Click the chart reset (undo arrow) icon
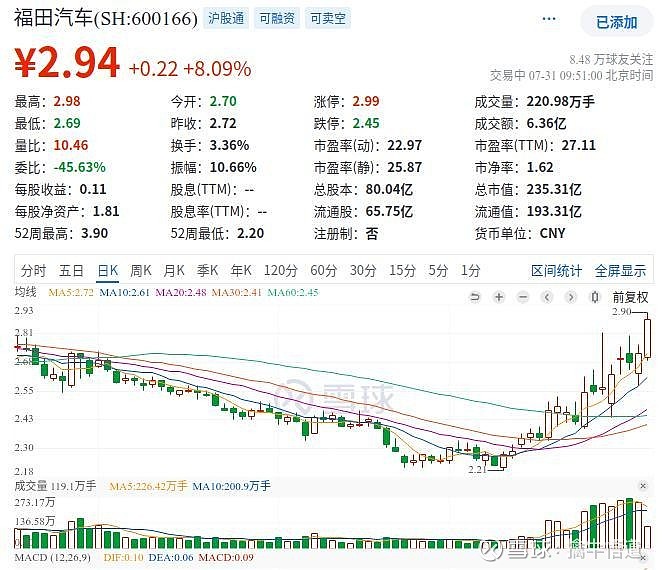662x570 pixels. 475,297
